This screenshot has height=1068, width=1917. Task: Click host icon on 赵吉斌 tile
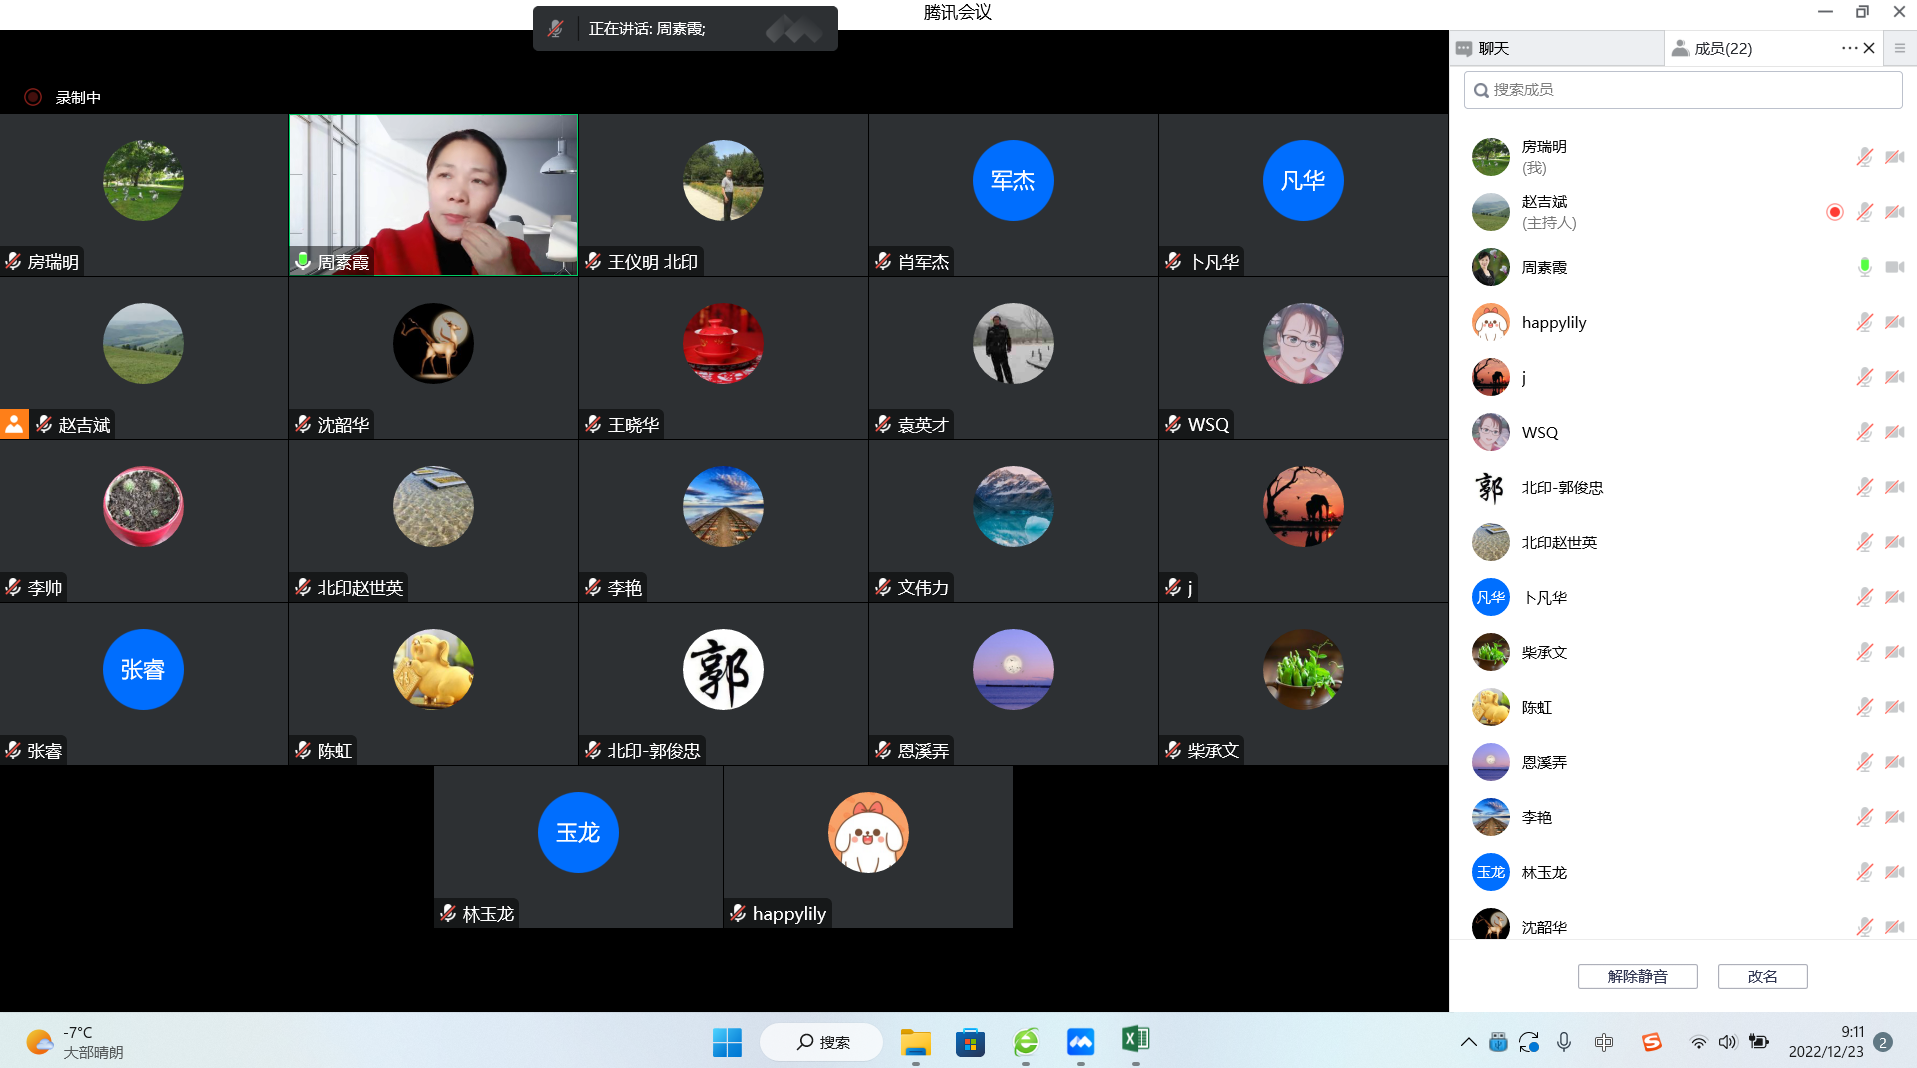point(14,424)
